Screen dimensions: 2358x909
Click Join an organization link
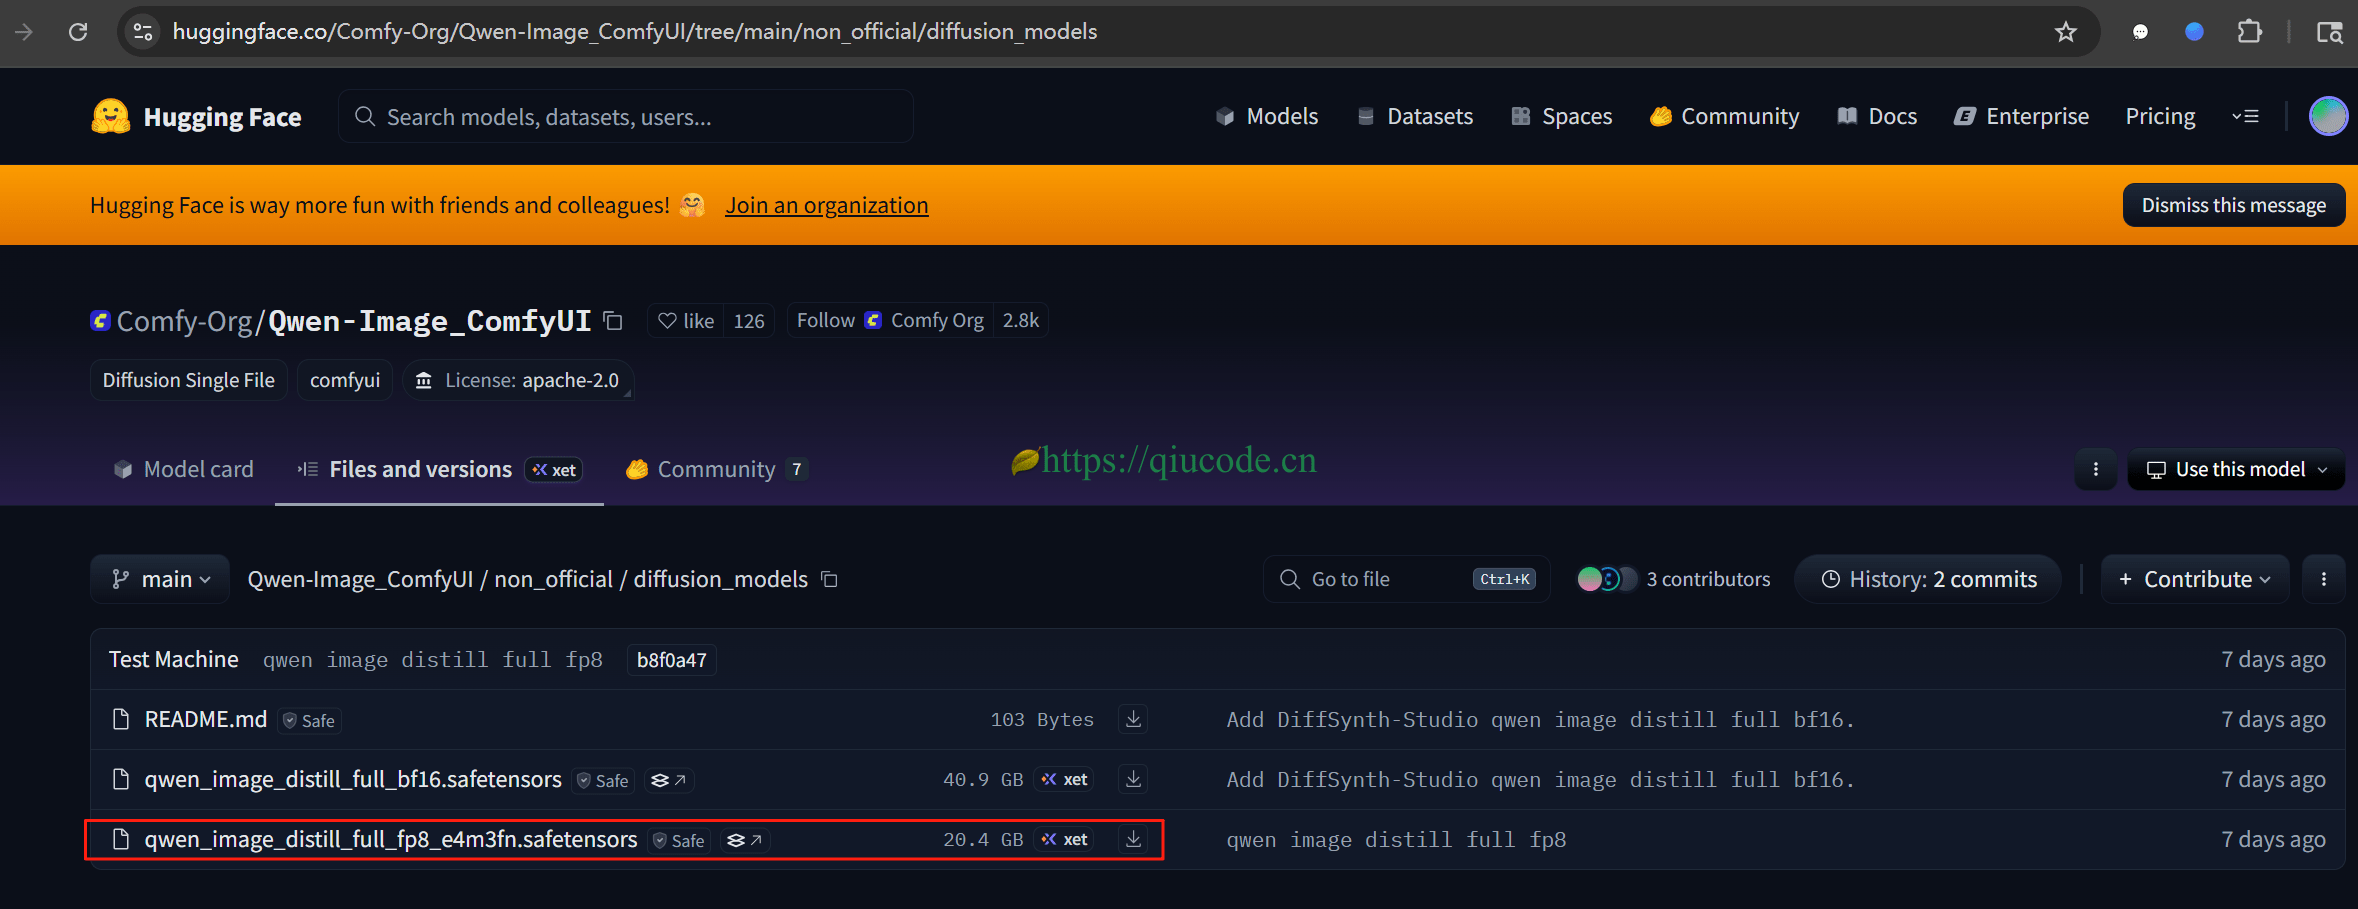pyautogui.click(x=827, y=205)
